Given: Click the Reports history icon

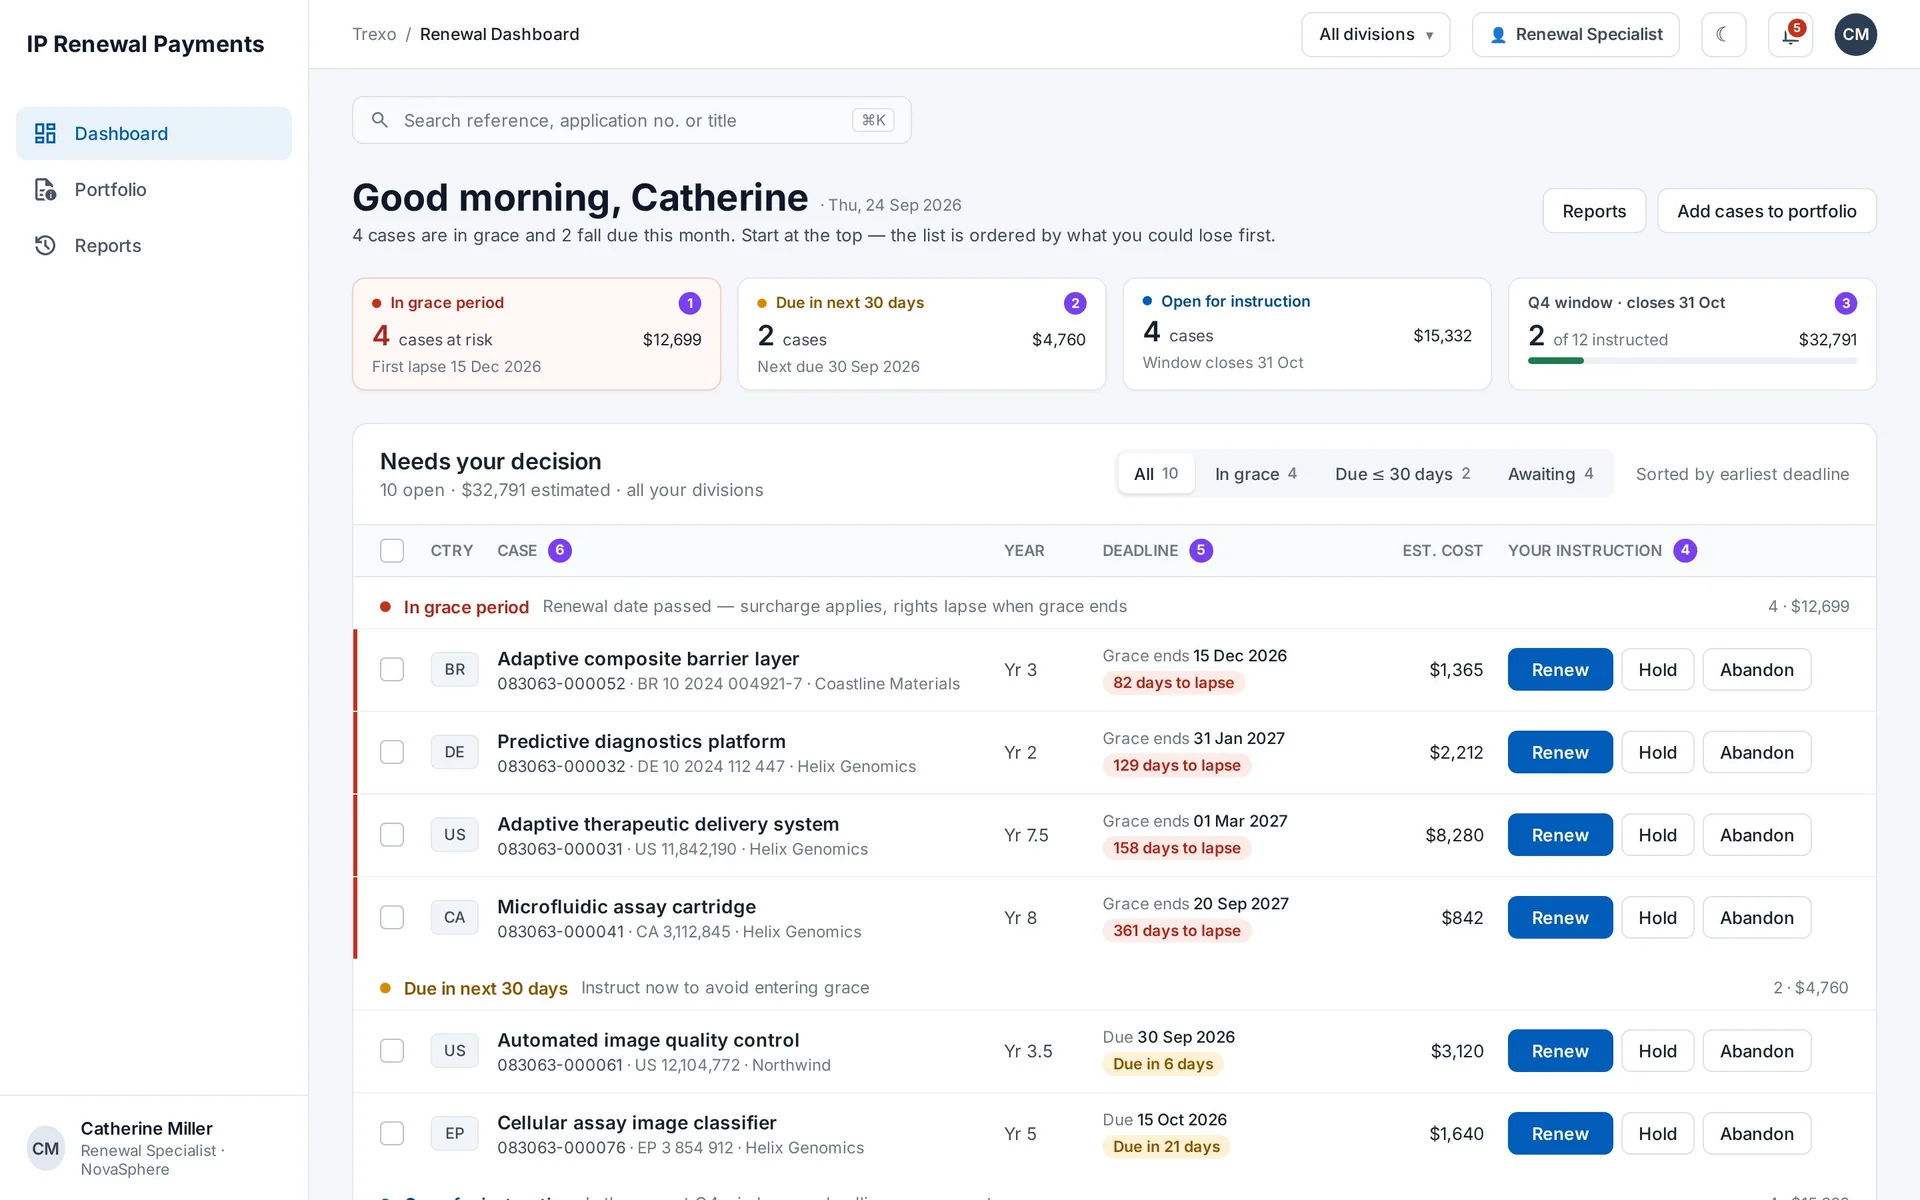Looking at the screenshot, I should click(45, 245).
